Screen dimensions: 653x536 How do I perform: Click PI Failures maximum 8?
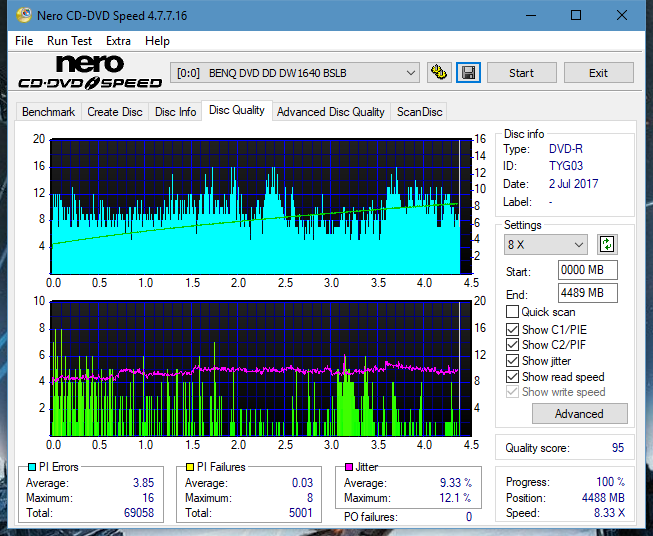pyautogui.click(x=310, y=498)
